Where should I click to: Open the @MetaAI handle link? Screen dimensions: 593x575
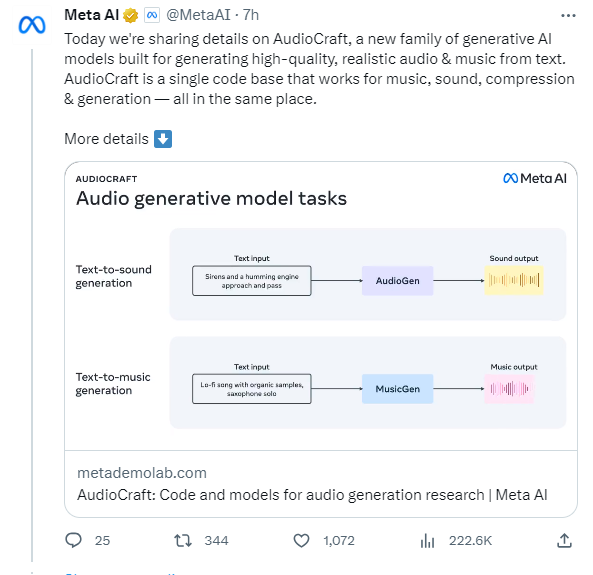pyautogui.click(x=198, y=15)
